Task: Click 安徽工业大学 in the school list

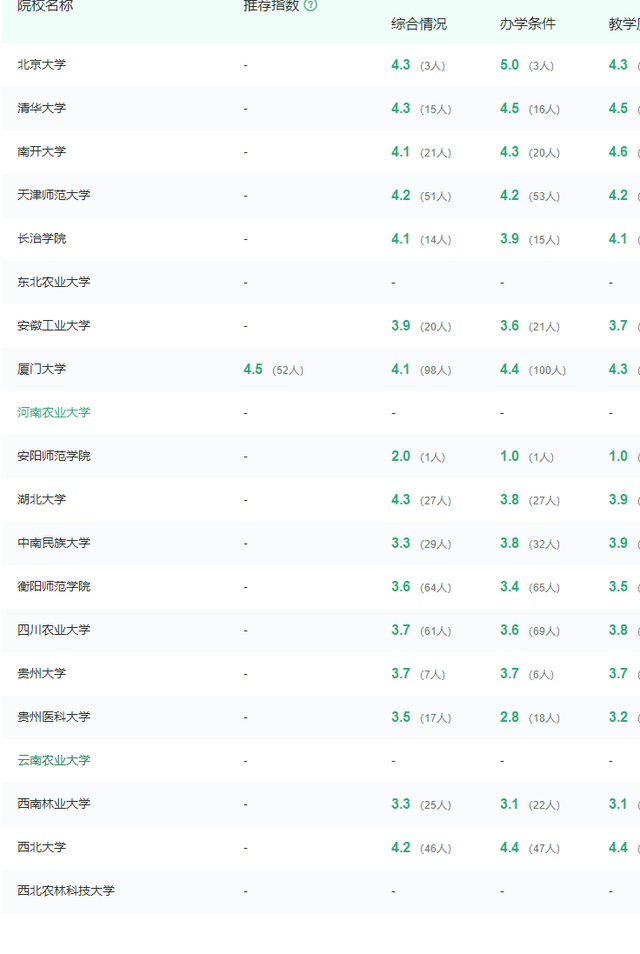Action: coord(54,326)
